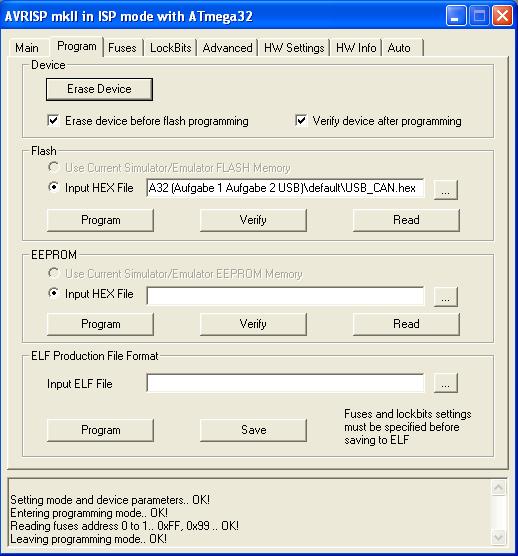This screenshot has width=518, height=556.
Task: Click the Input ELF File field
Action: pos(285,383)
